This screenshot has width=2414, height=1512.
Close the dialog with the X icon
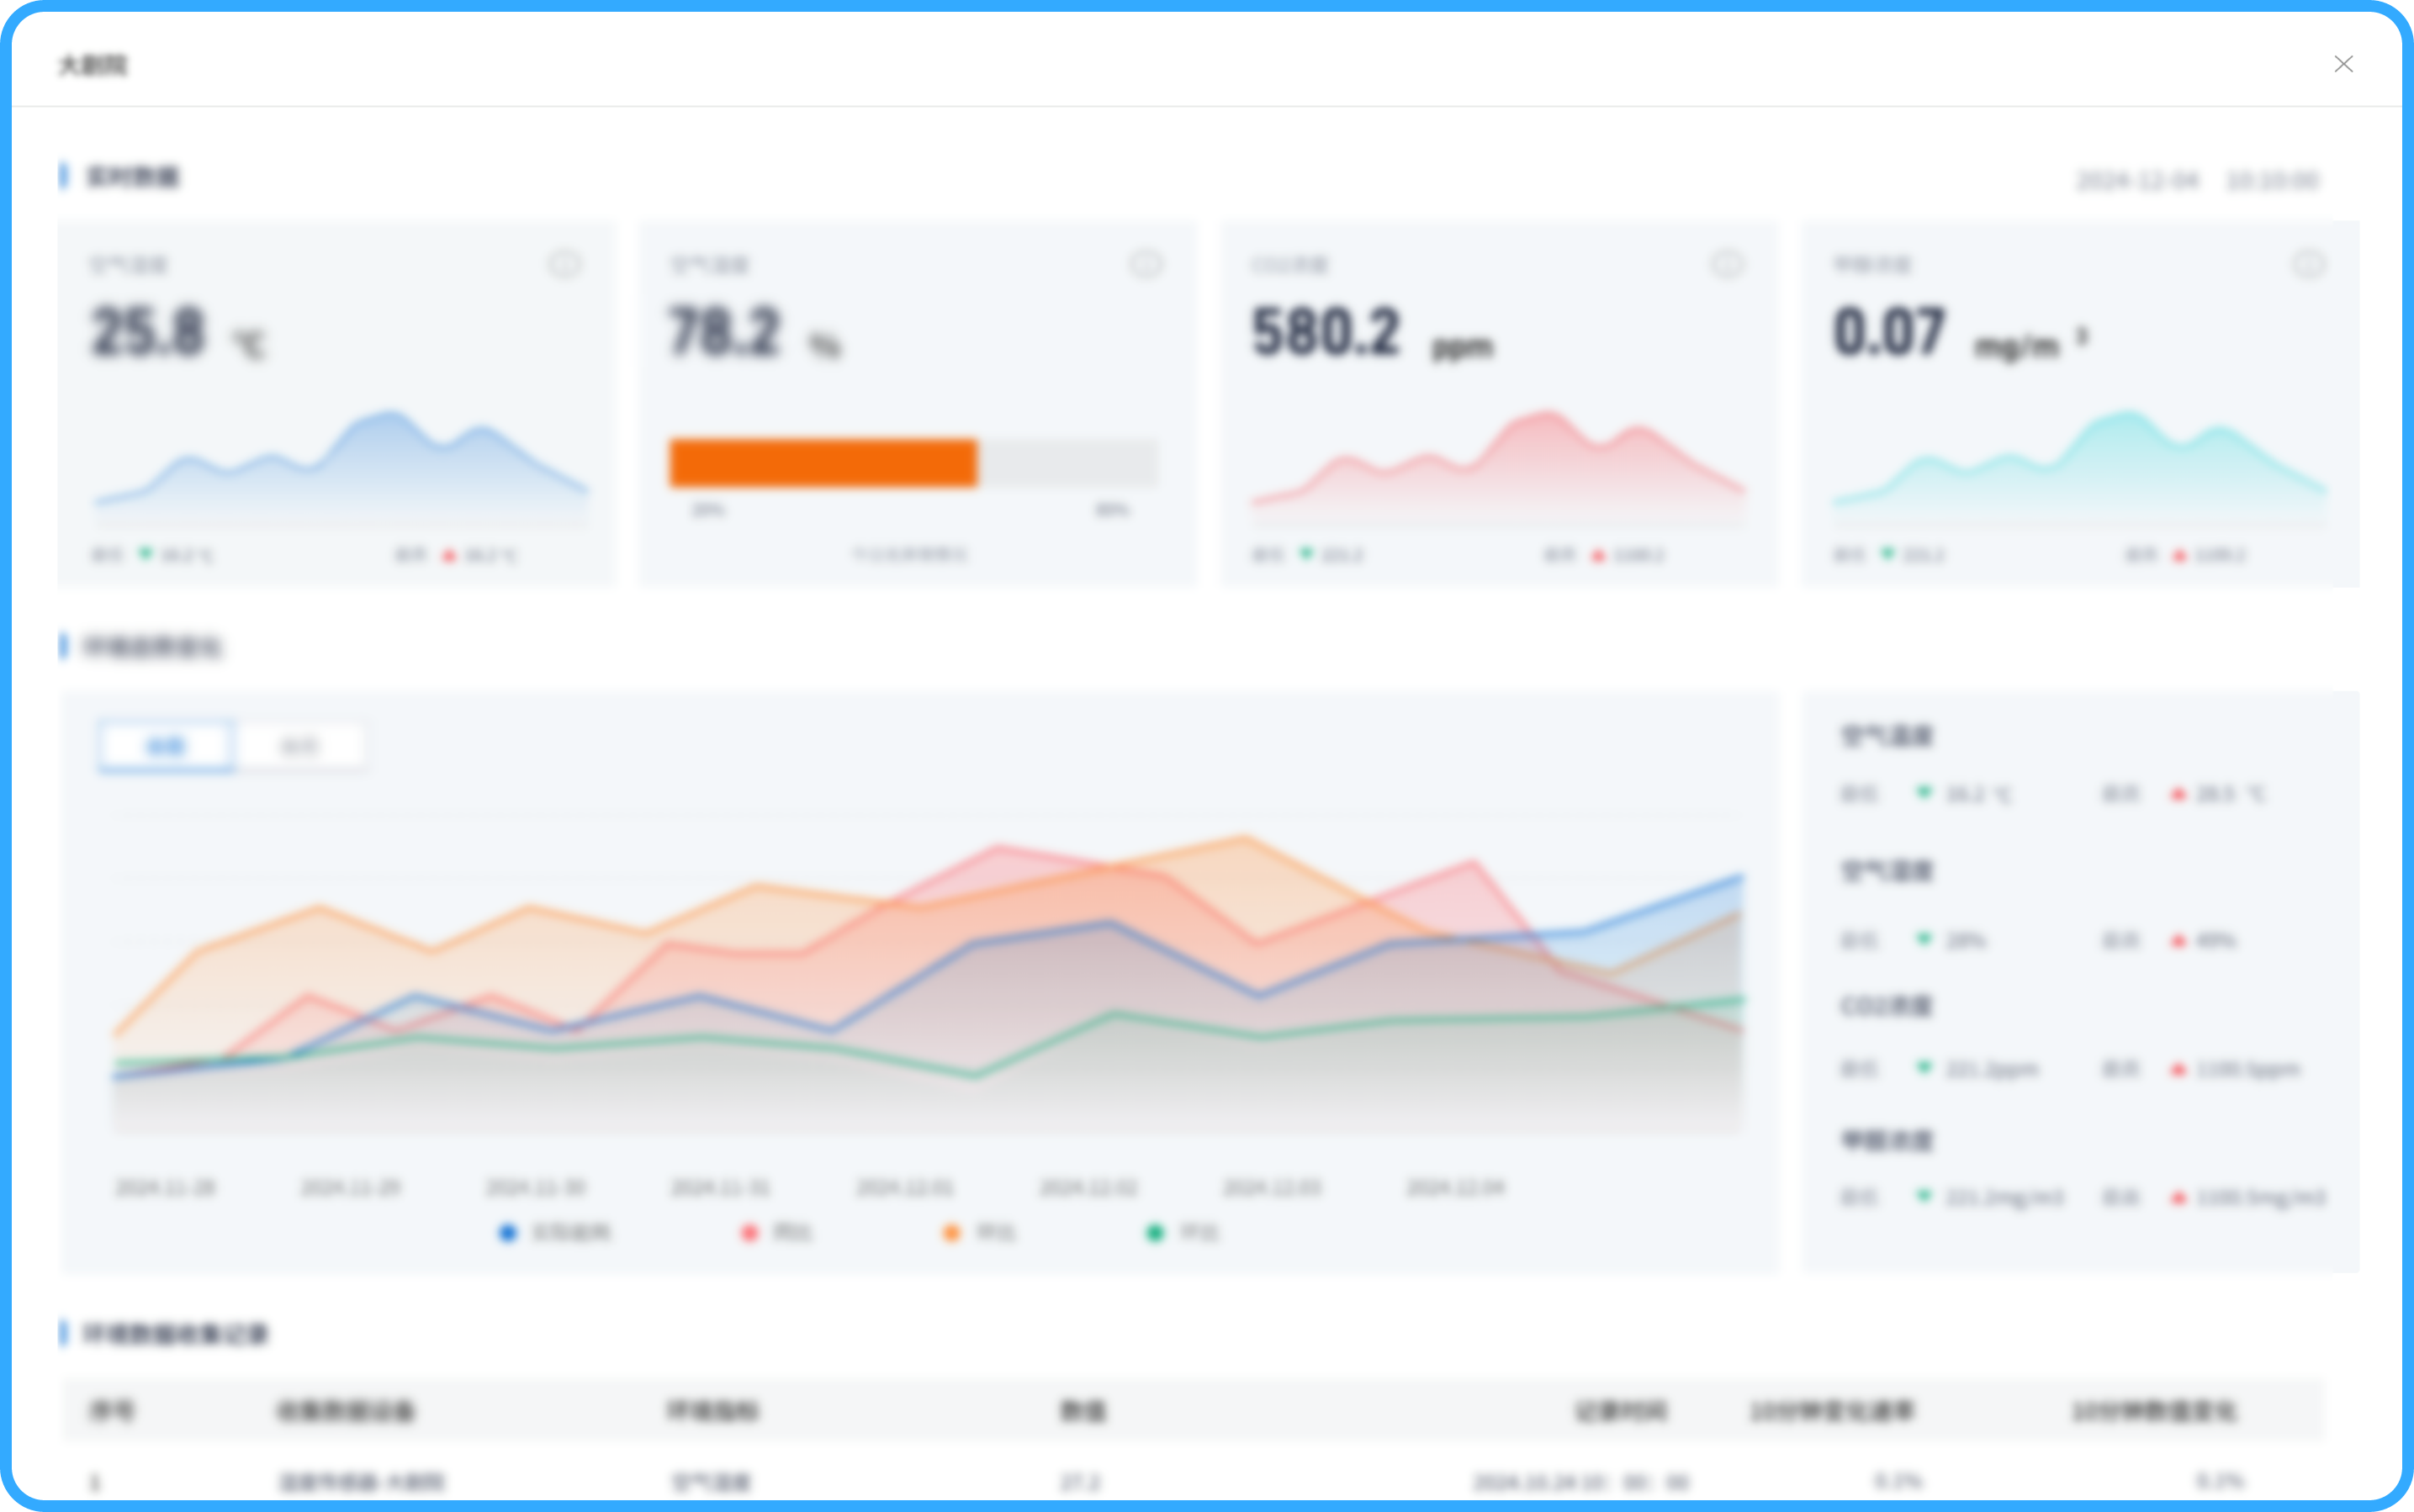(2343, 64)
